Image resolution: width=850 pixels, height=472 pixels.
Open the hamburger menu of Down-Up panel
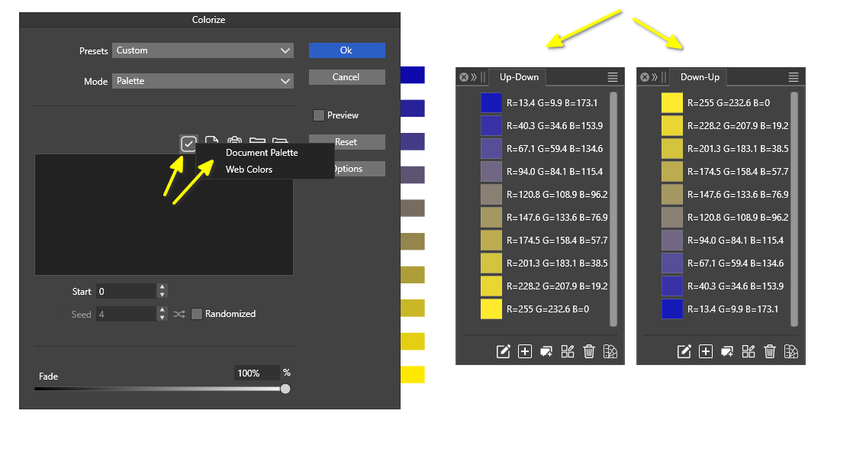pos(793,77)
